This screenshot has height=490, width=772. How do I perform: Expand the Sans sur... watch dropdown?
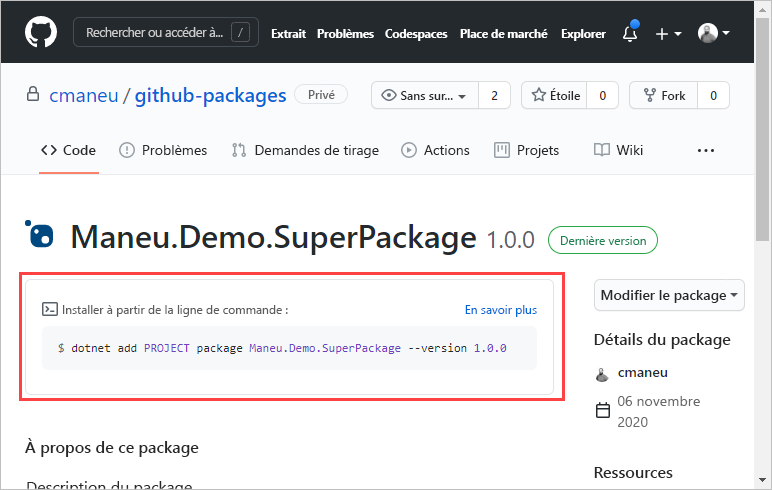click(x=425, y=95)
